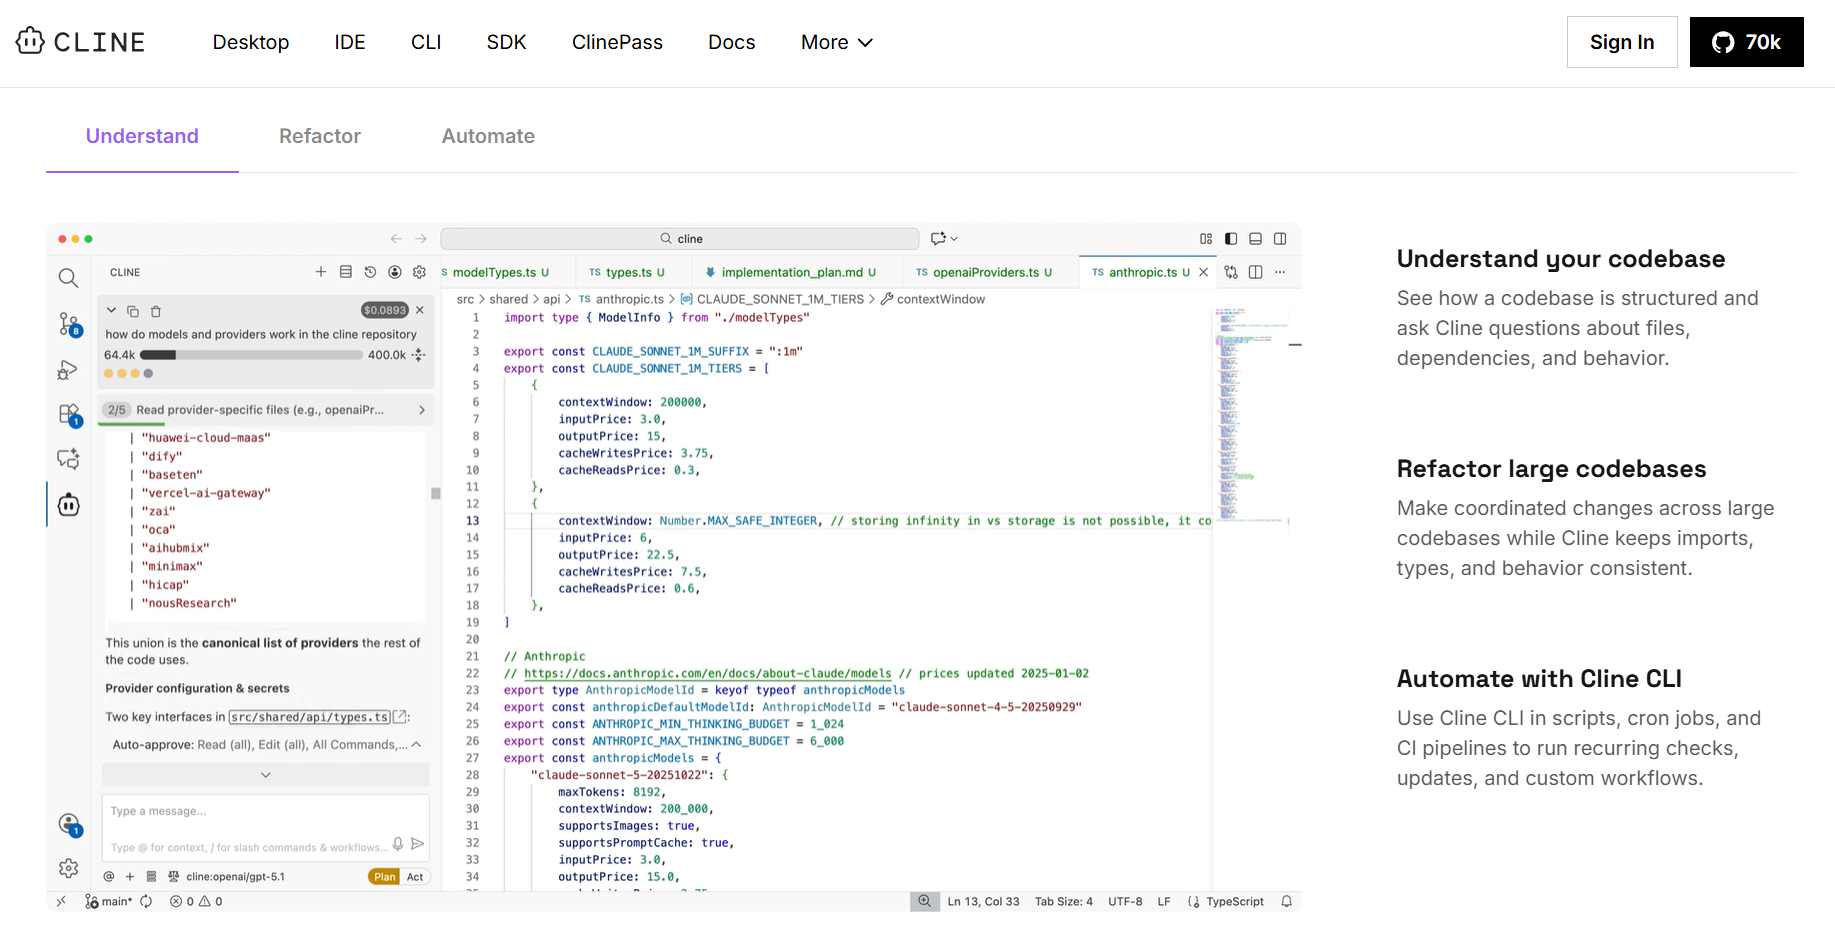Viewport: 1835px width, 932px height.
Task: Select the Refactor tab
Action: tap(320, 136)
